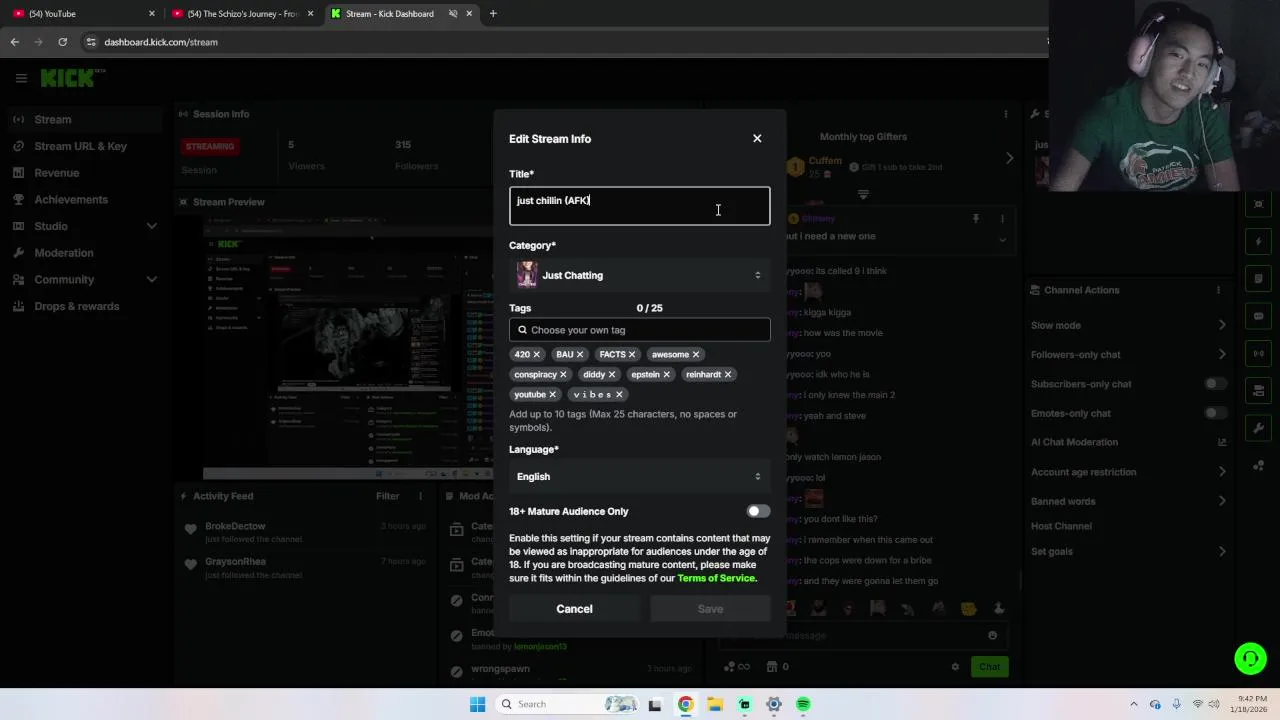The image size is (1280, 720).
Task: Remove the conspiracy tag
Action: tap(563, 374)
